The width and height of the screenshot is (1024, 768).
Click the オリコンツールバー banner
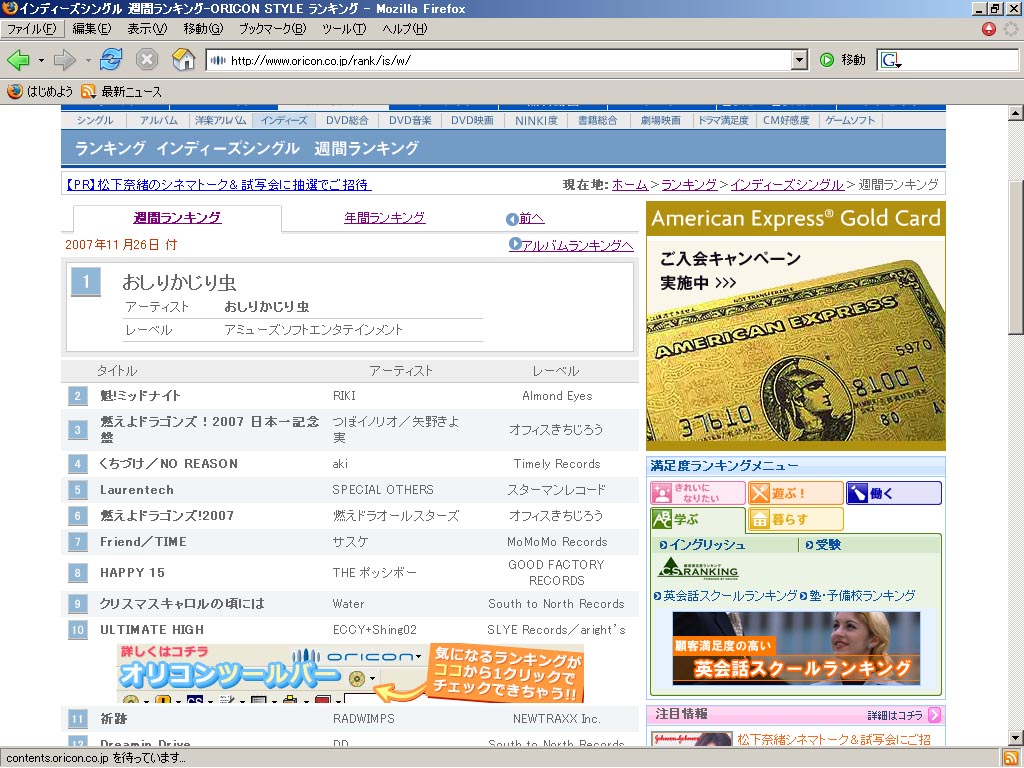pos(350,673)
